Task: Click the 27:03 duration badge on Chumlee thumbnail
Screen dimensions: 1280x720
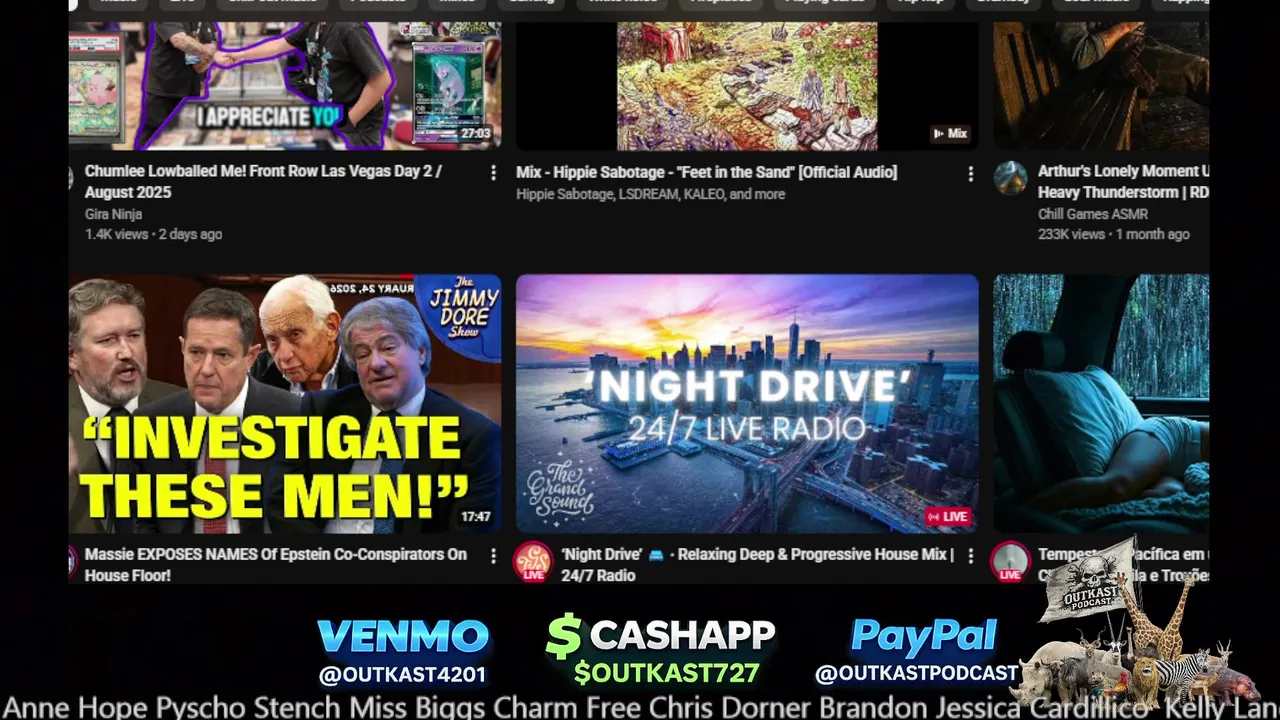Action: 475,133
